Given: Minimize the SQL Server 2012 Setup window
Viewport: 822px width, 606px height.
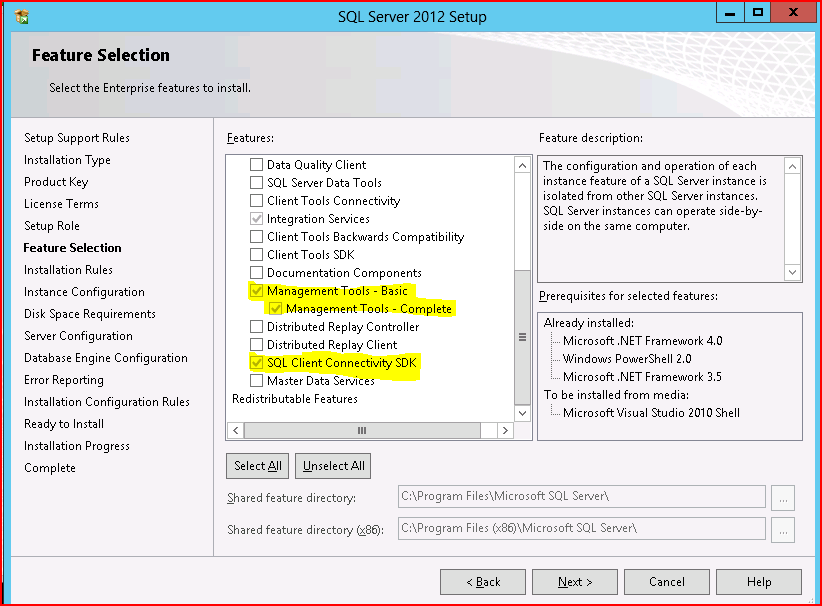Looking at the screenshot, I should click(x=730, y=13).
